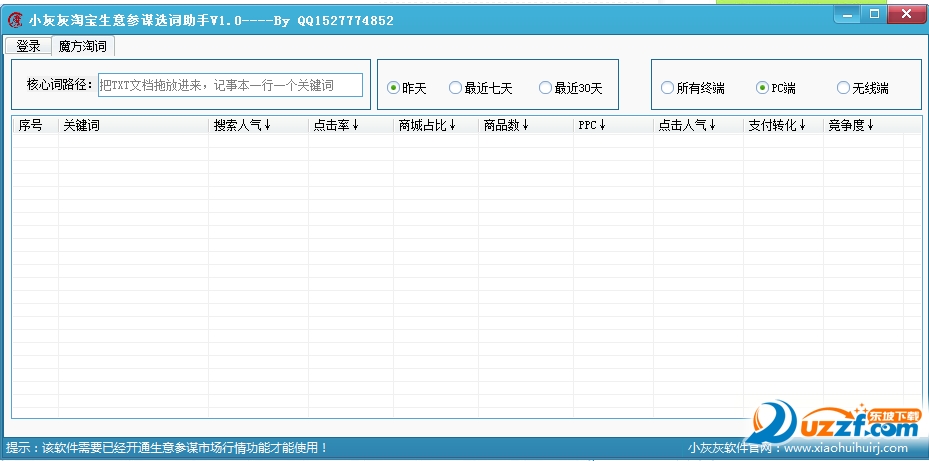Close the 小灰灰 application window
The width and height of the screenshot is (929, 461).
click(906, 14)
